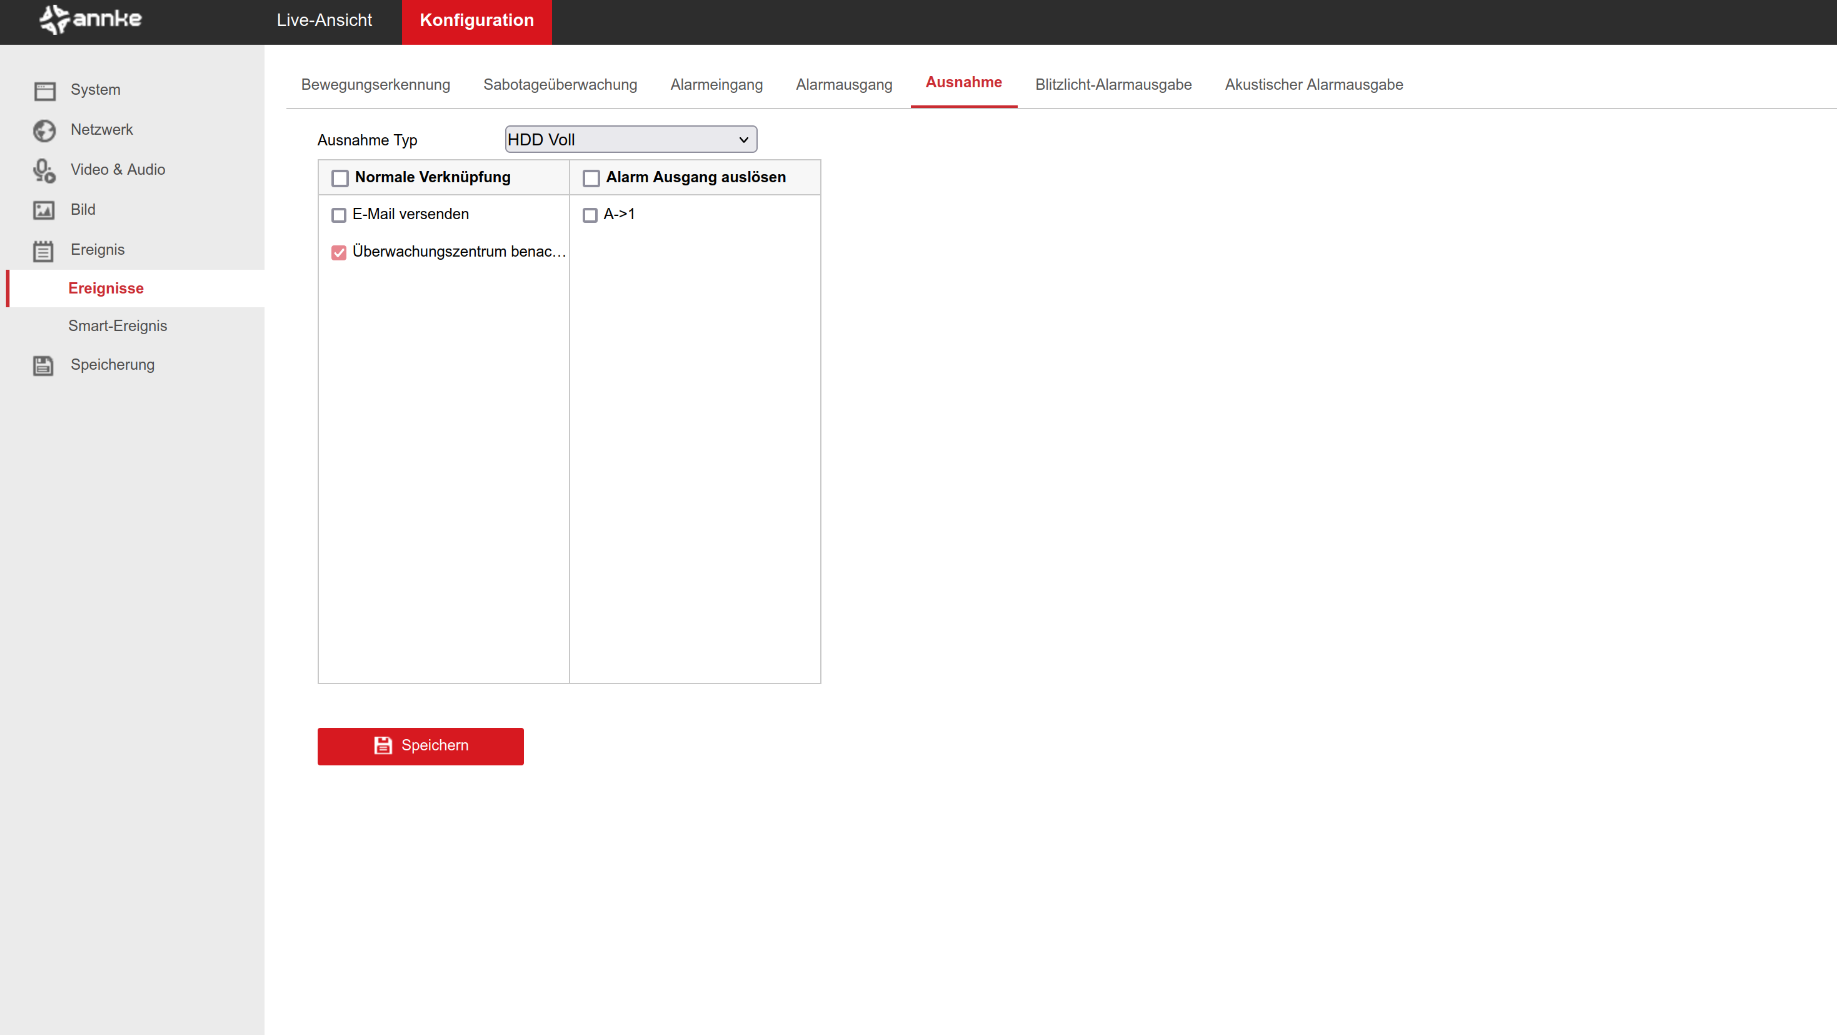Open Smart-Ereignis in the sidebar

coord(117,326)
